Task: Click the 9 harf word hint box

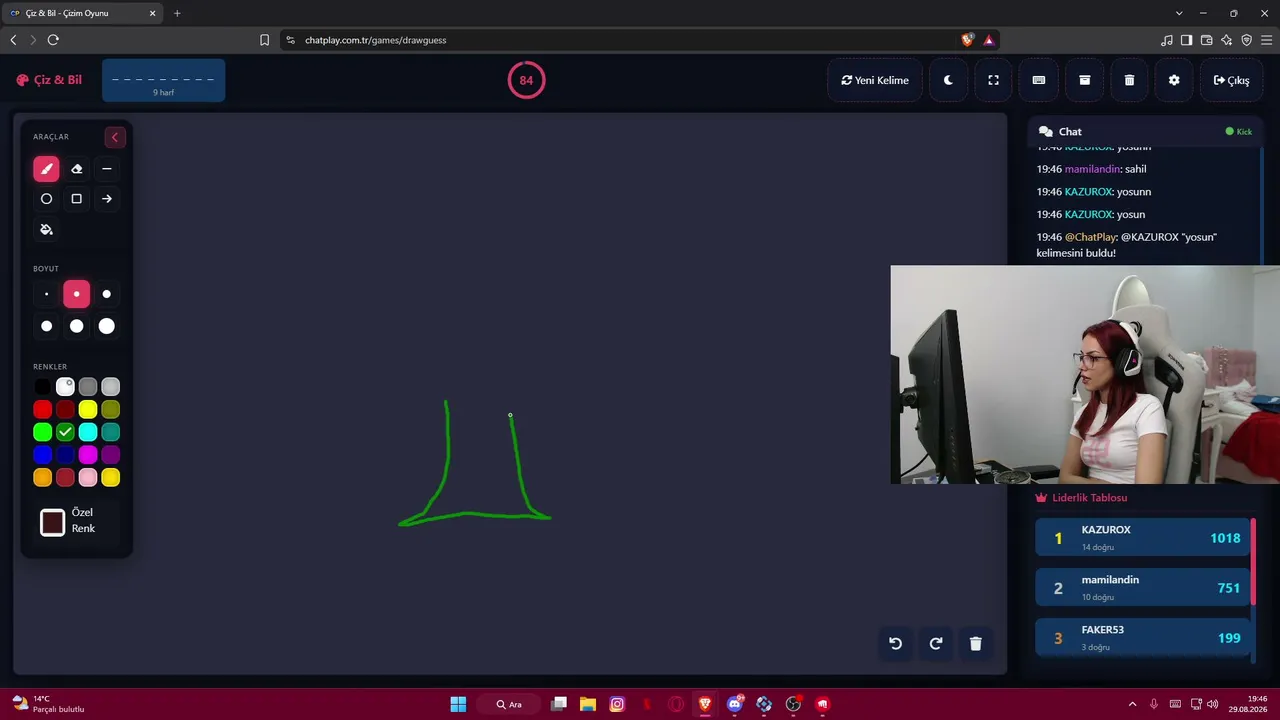Action: pos(163,80)
